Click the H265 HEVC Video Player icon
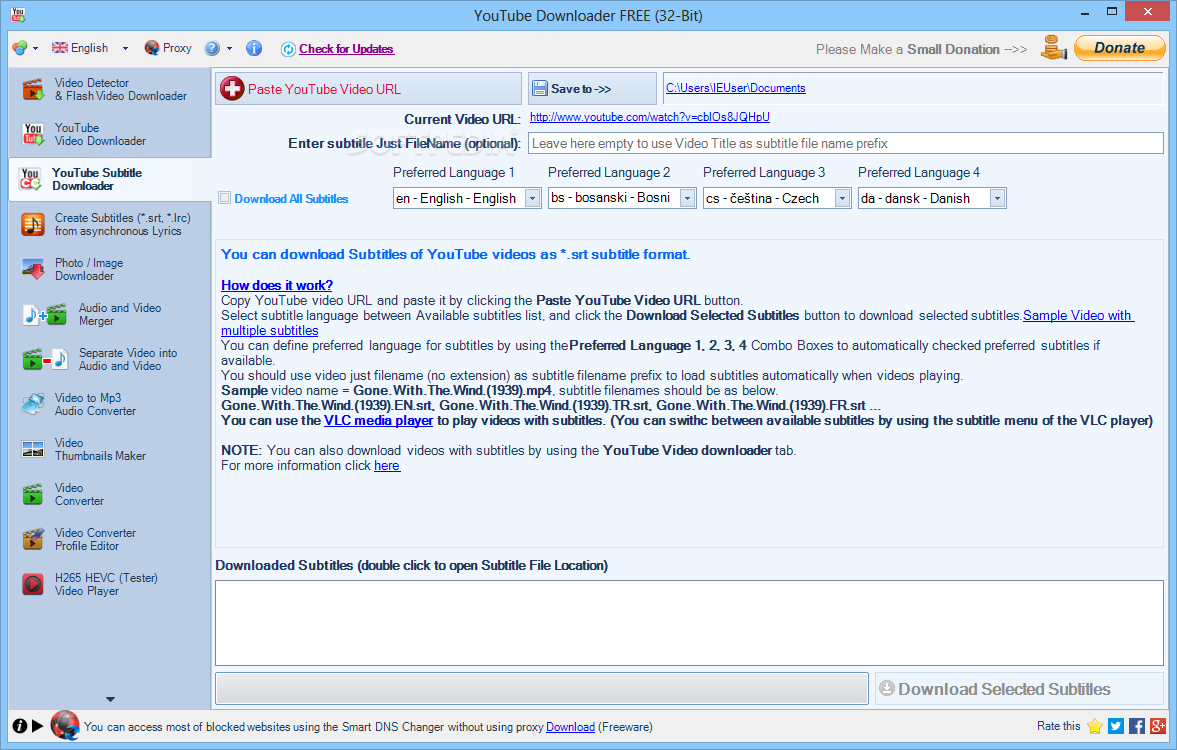Viewport: 1177px width, 750px height. (33, 584)
